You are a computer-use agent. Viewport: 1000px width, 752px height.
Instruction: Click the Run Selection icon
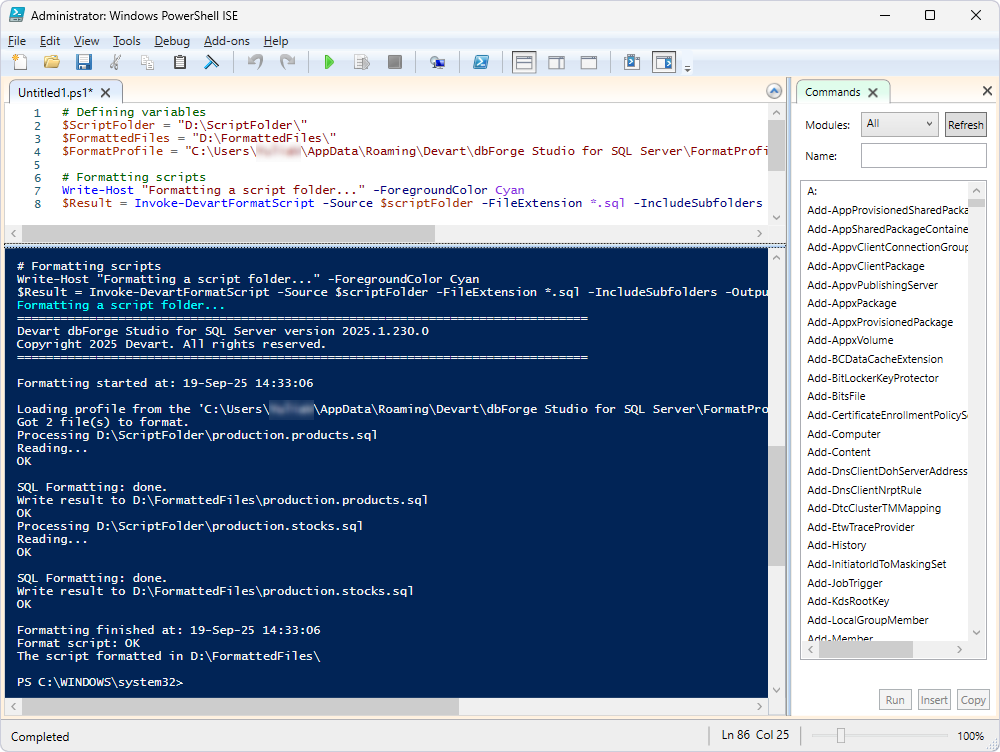click(x=362, y=62)
